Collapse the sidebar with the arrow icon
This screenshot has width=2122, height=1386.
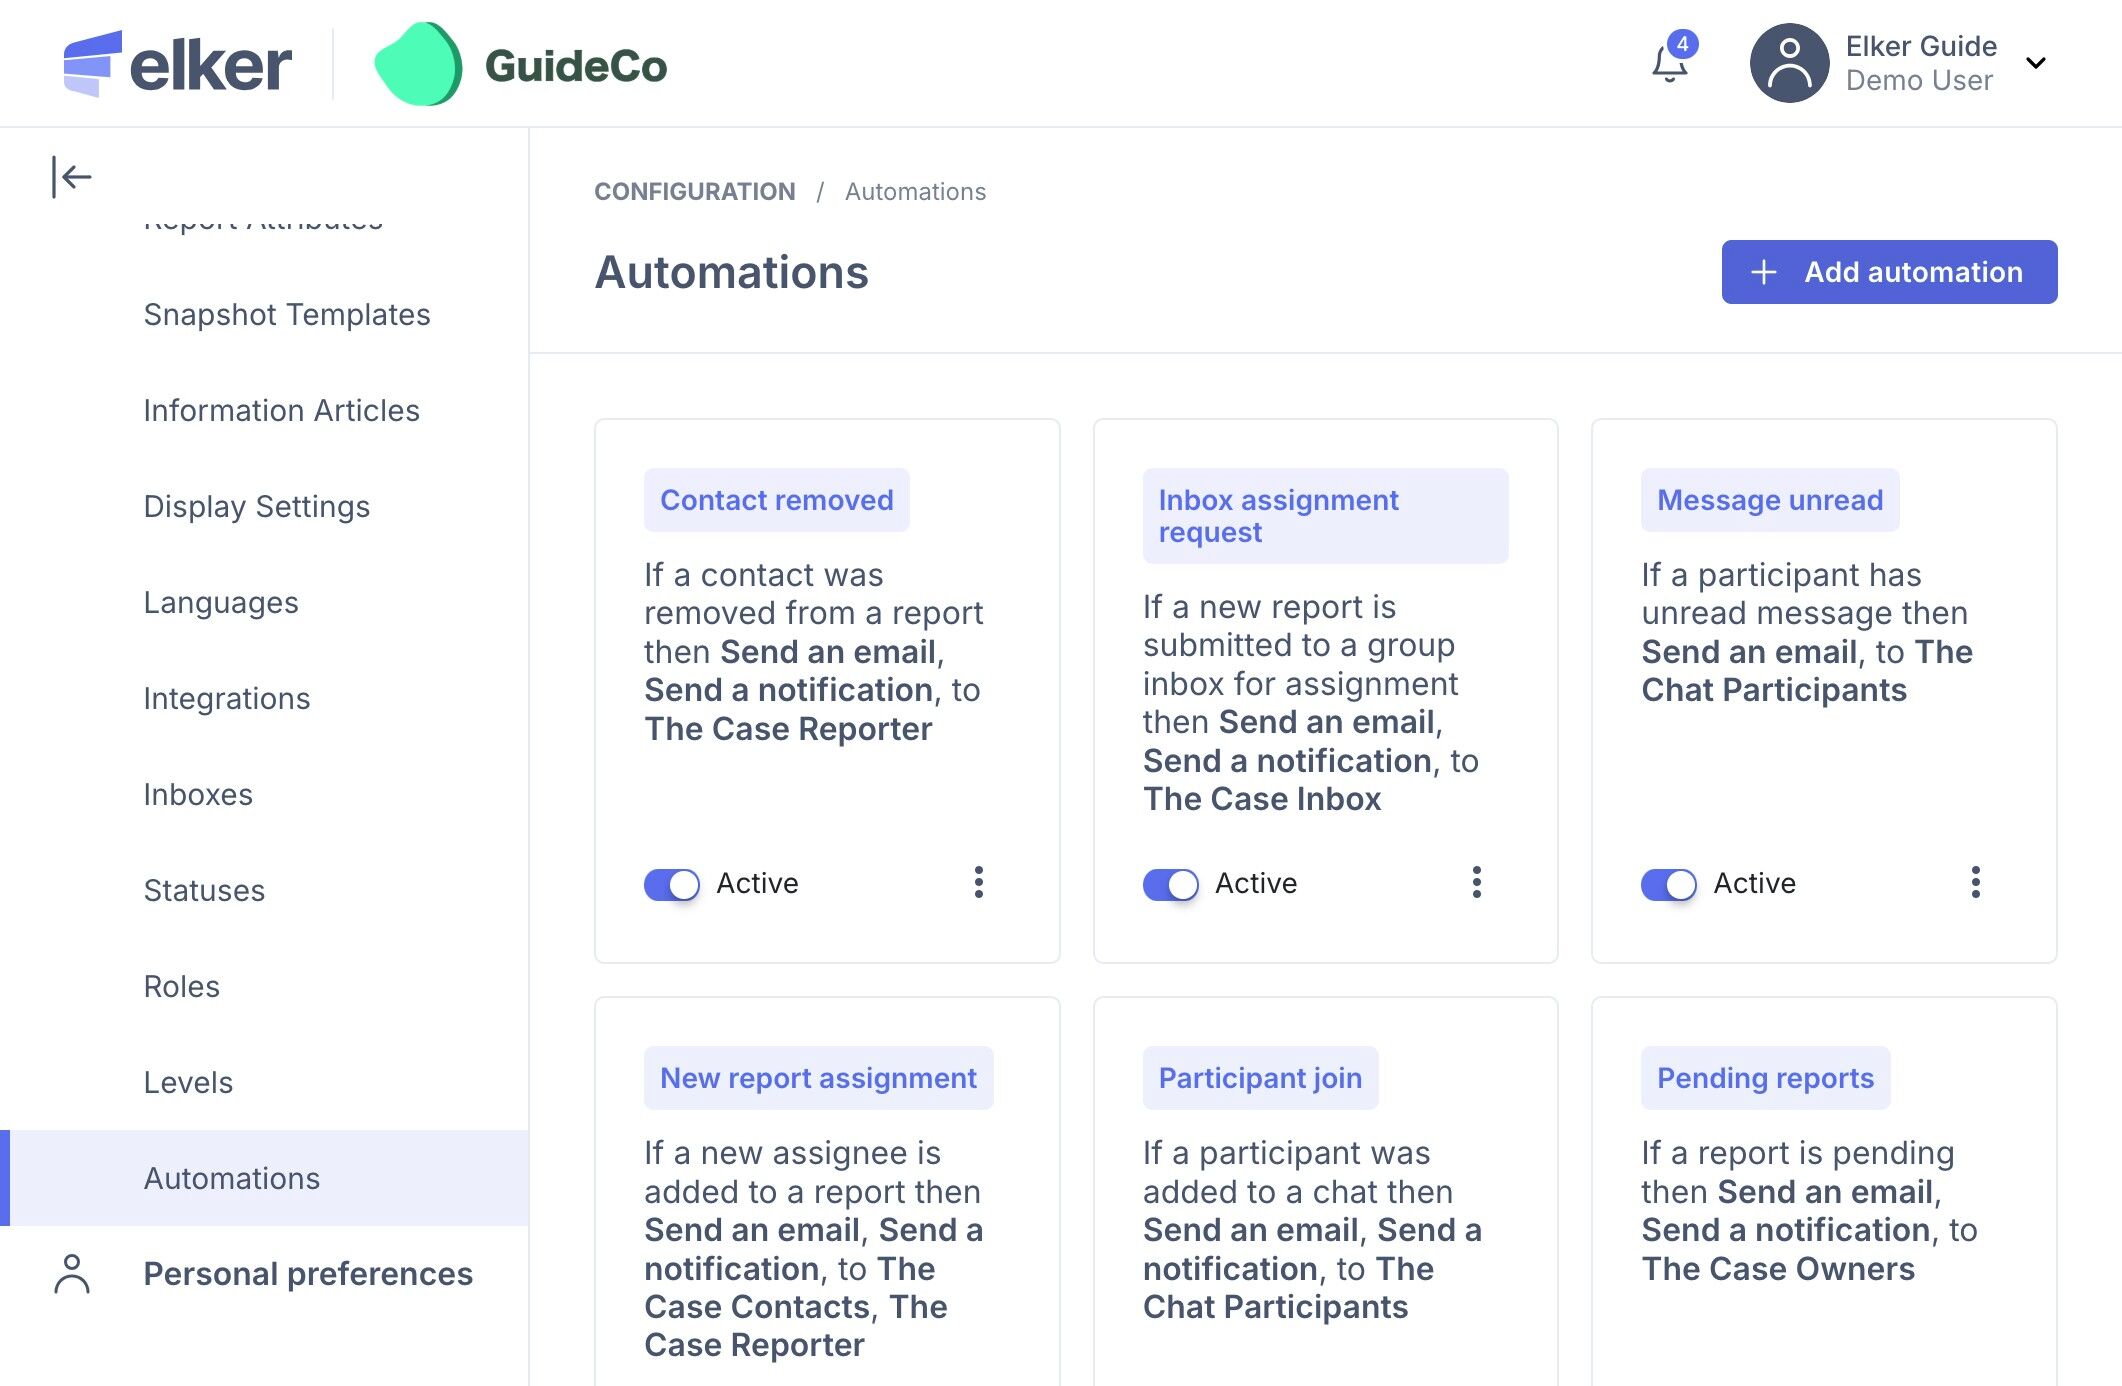coord(71,177)
